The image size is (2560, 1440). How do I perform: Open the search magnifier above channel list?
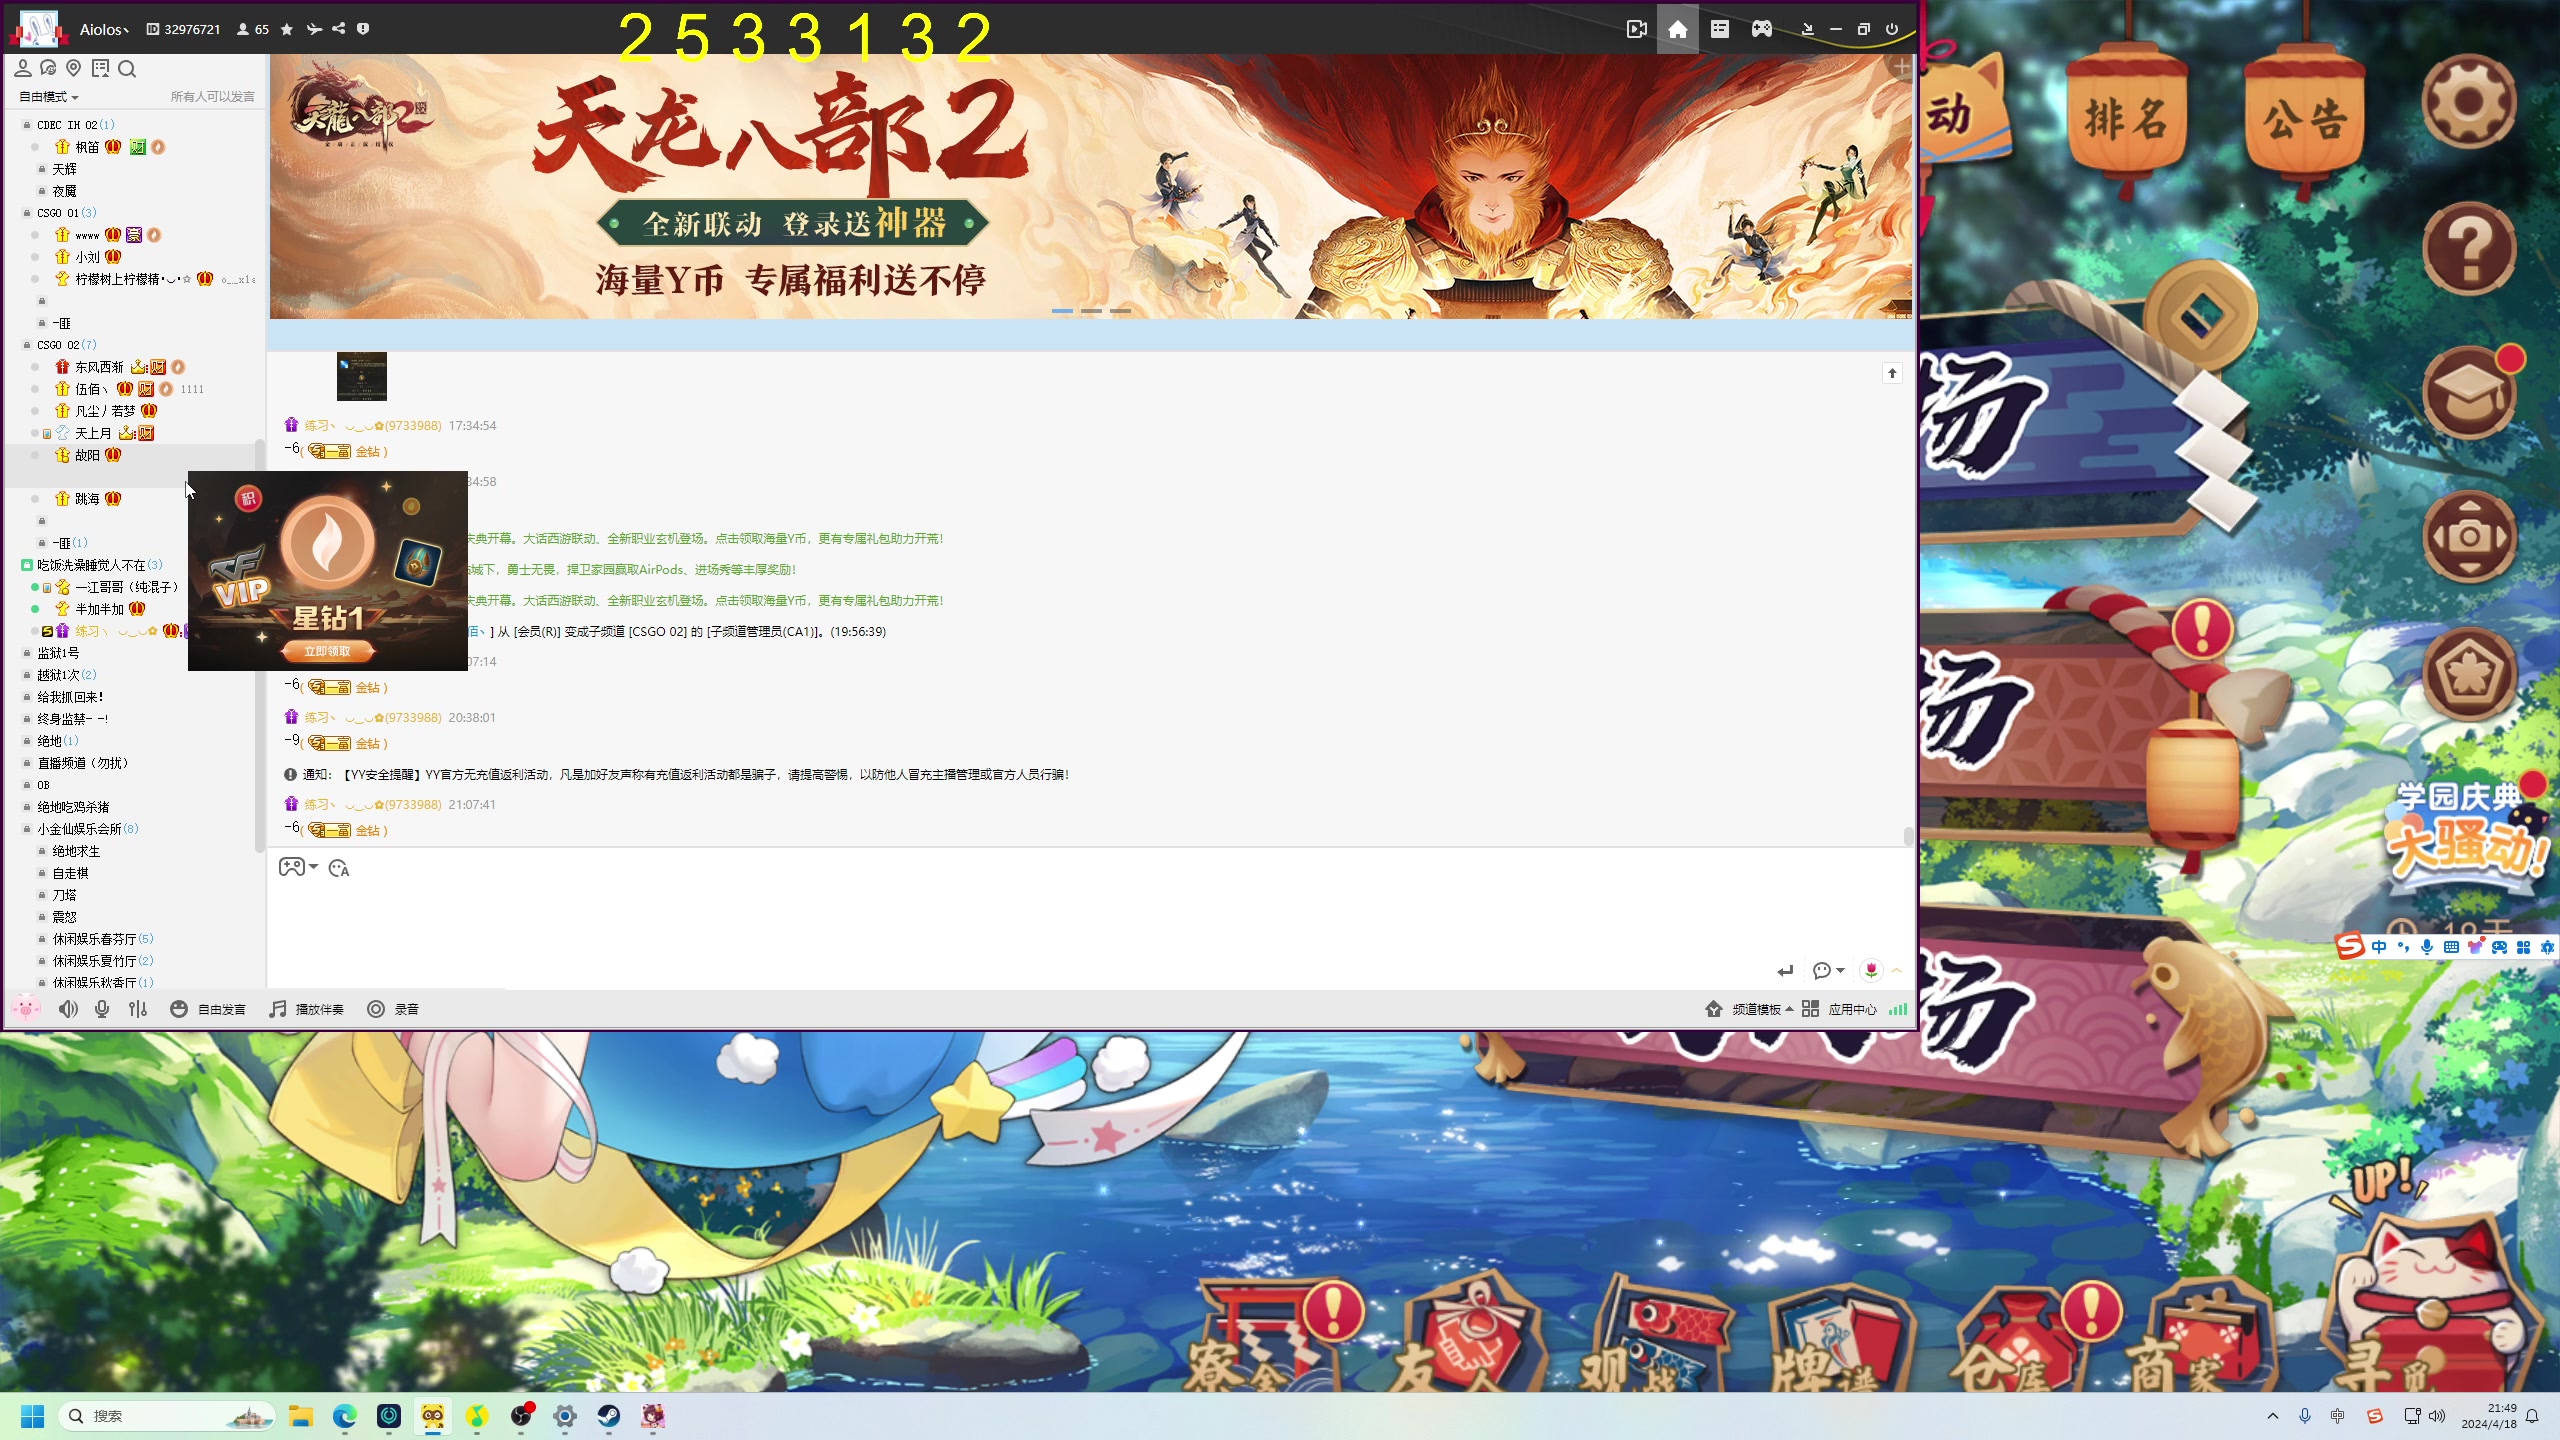tap(127, 68)
